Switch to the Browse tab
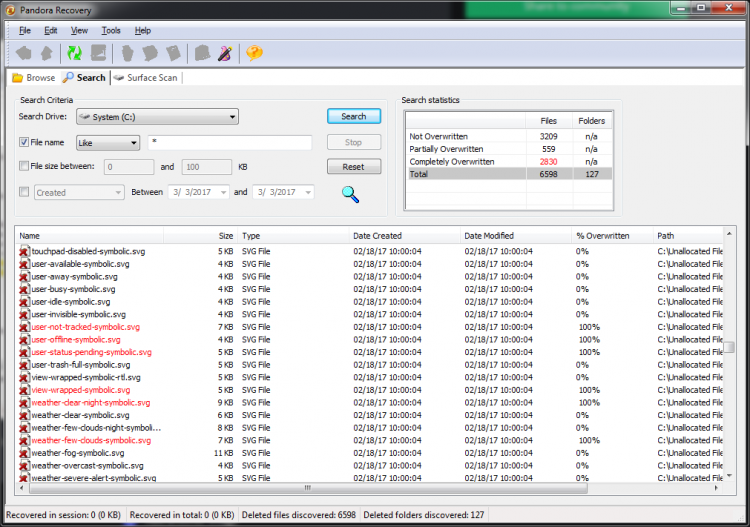750x527 pixels. click(34, 77)
